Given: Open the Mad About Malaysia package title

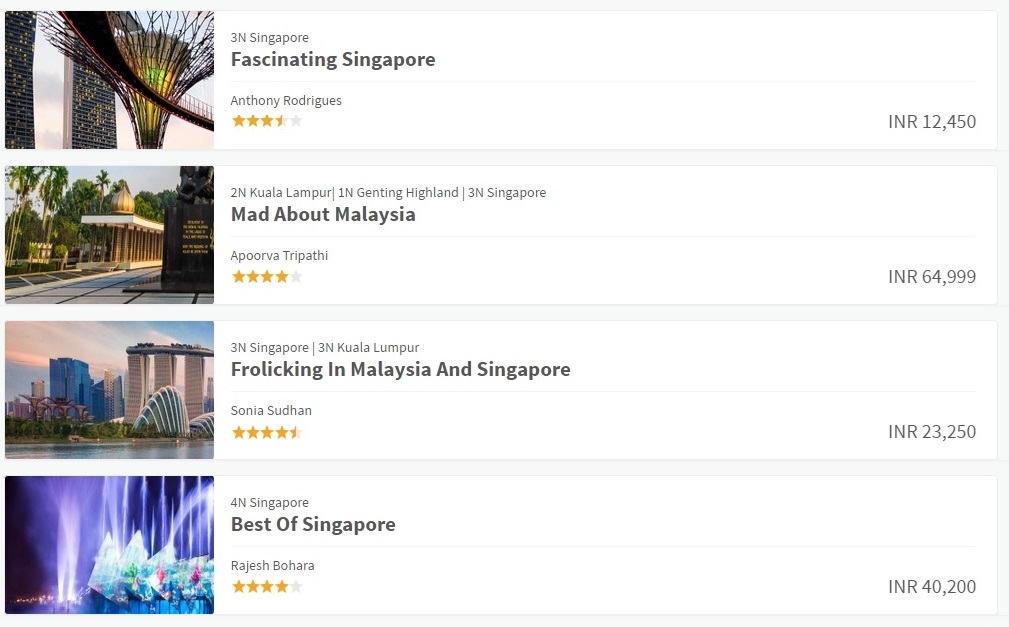Looking at the screenshot, I should [x=323, y=214].
